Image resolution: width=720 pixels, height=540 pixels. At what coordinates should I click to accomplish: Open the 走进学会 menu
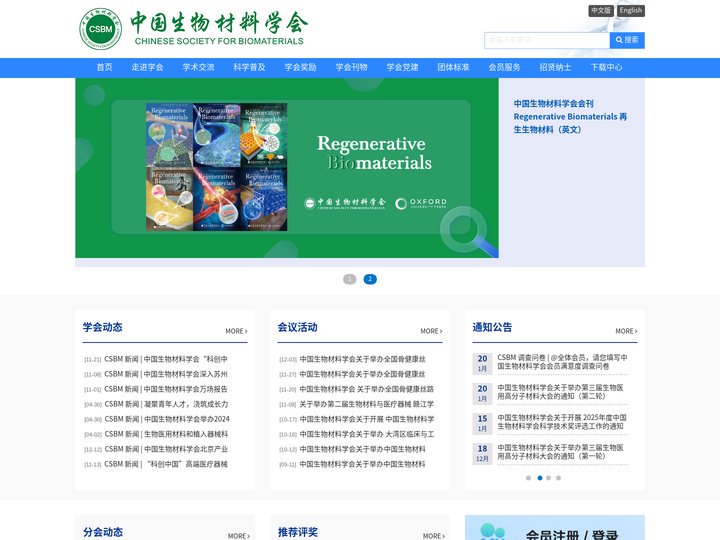[147, 68]
